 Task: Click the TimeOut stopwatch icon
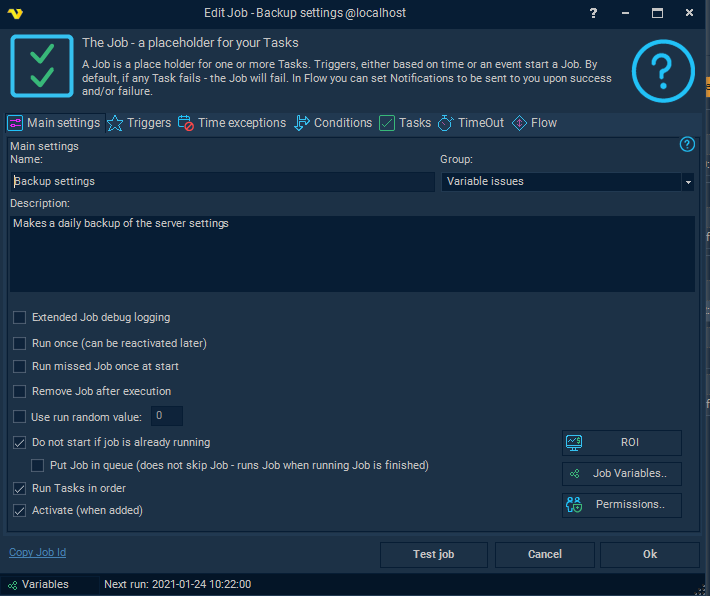(x=446, y=123)
